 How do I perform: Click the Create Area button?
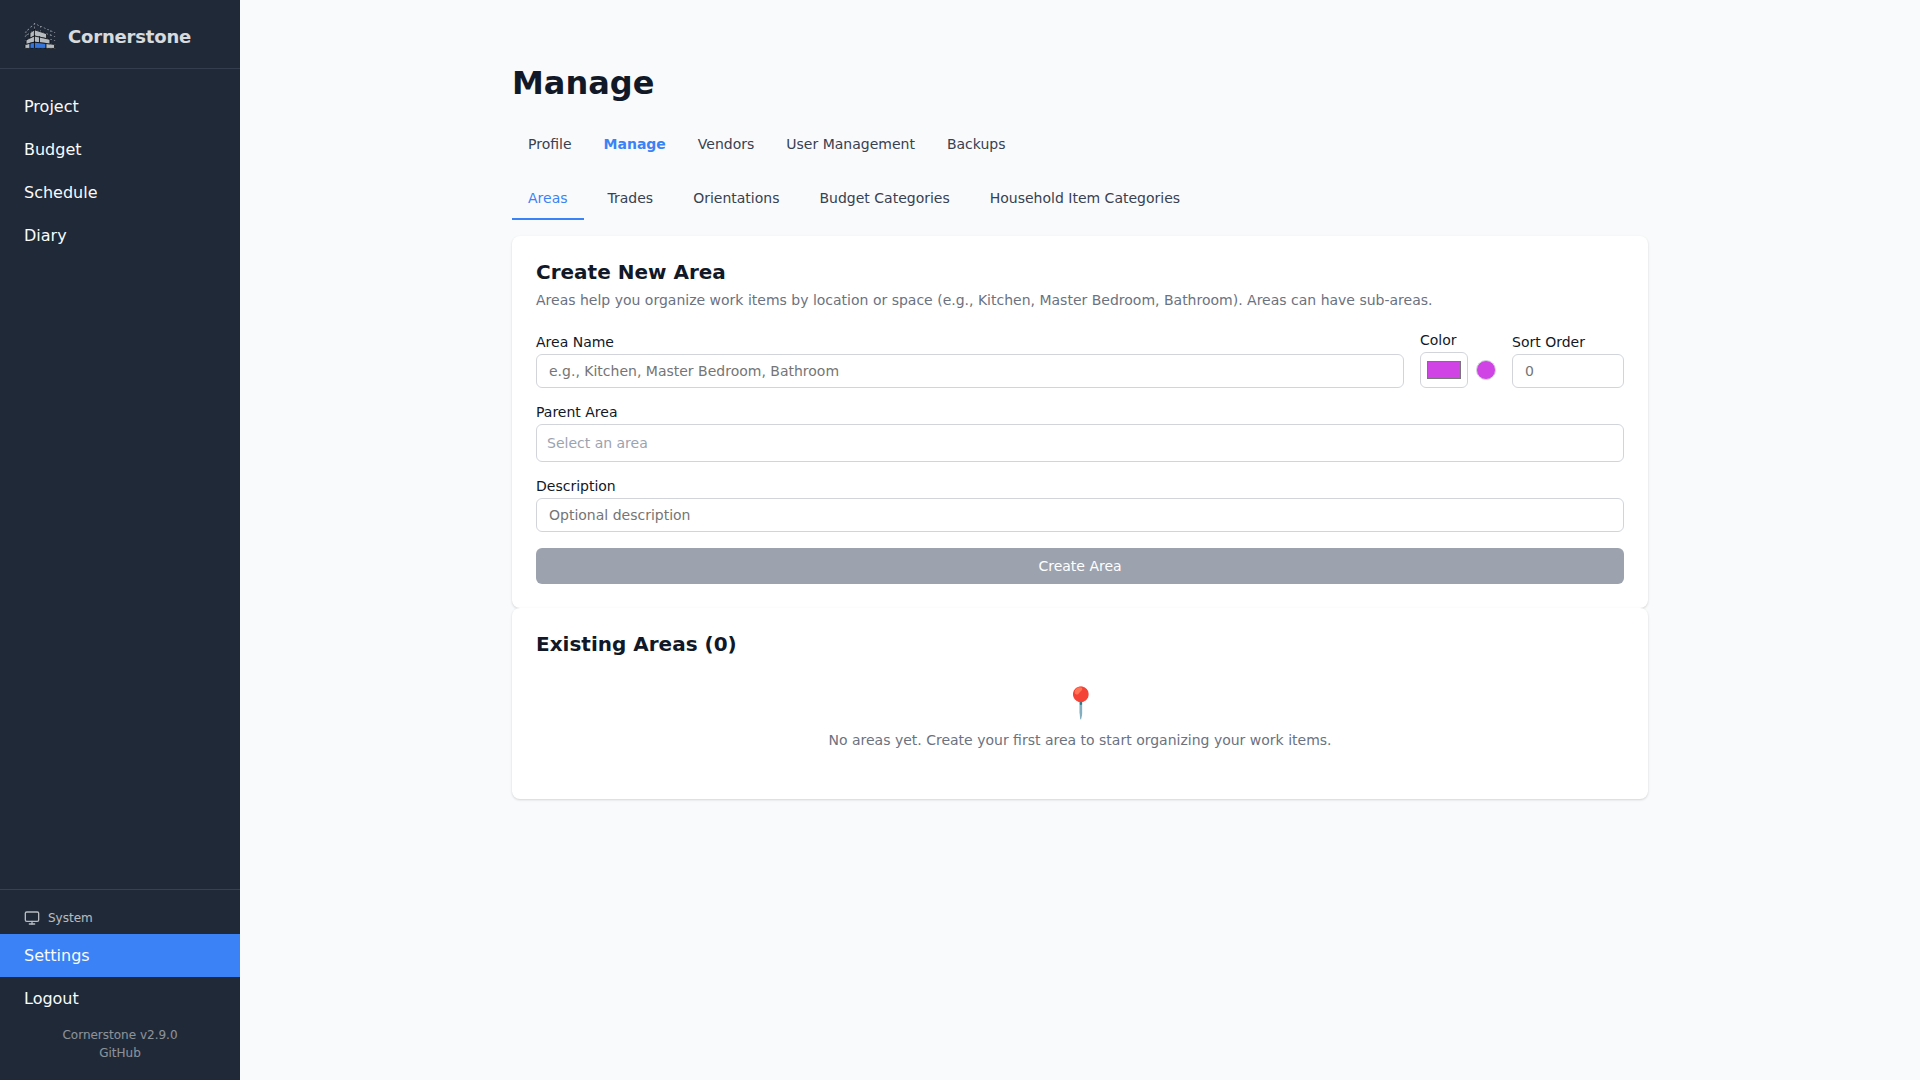coord(1080,566)
